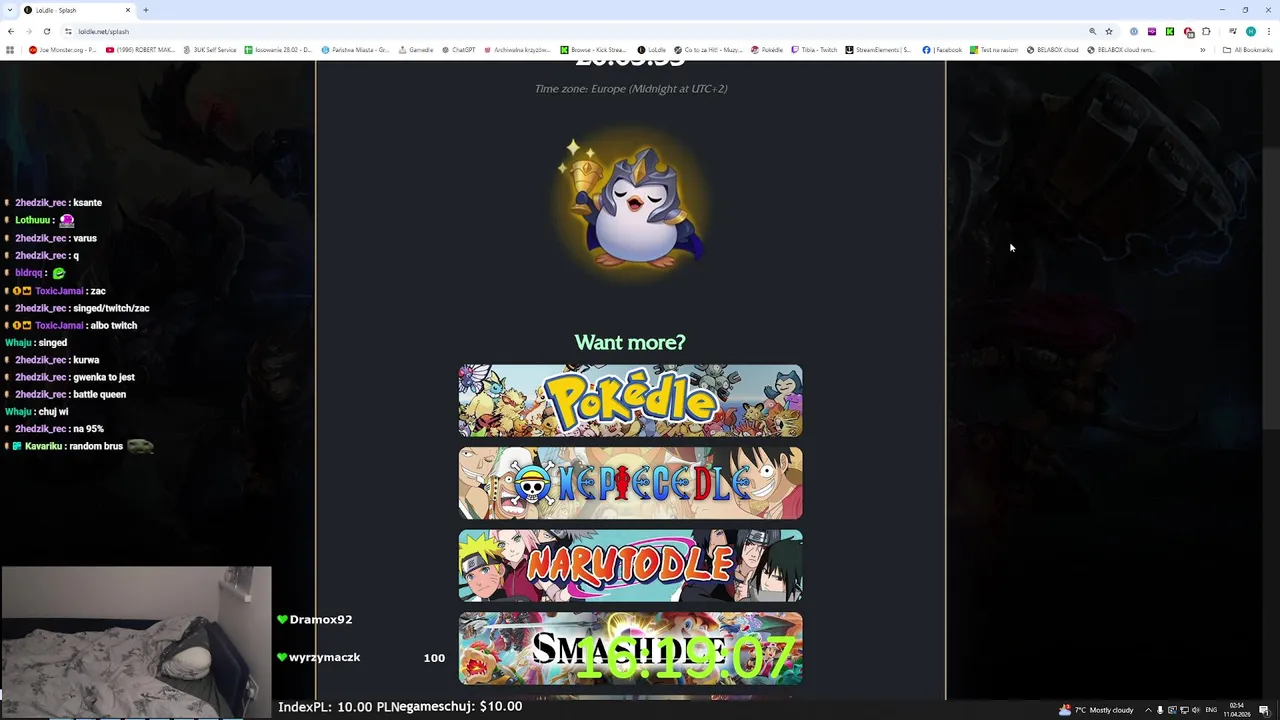Viewport: 1280px width, 720px height.
Task: Open the tab search dropdown arrow
Action: point(10,10)
